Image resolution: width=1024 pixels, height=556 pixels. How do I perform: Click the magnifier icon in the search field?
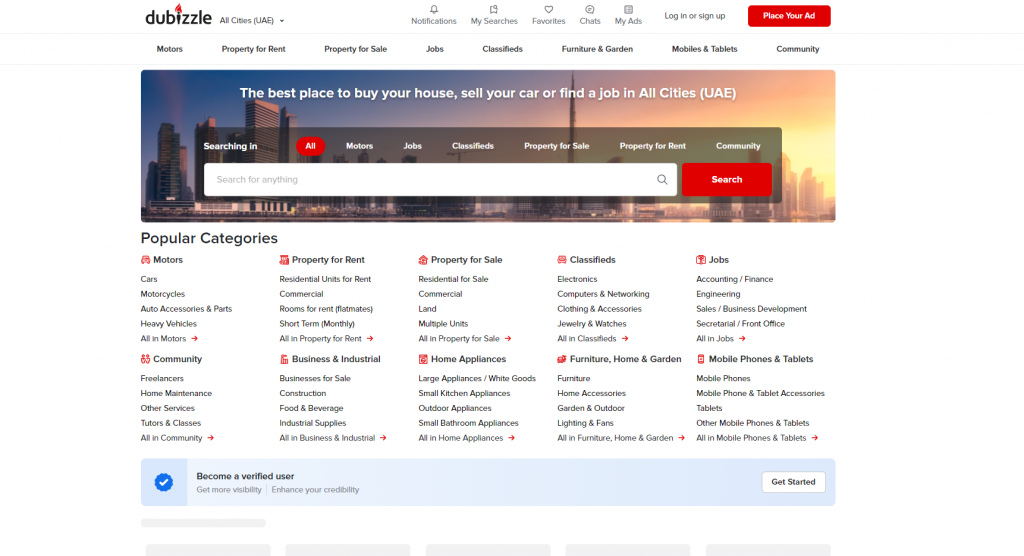[x=662, y=180]
